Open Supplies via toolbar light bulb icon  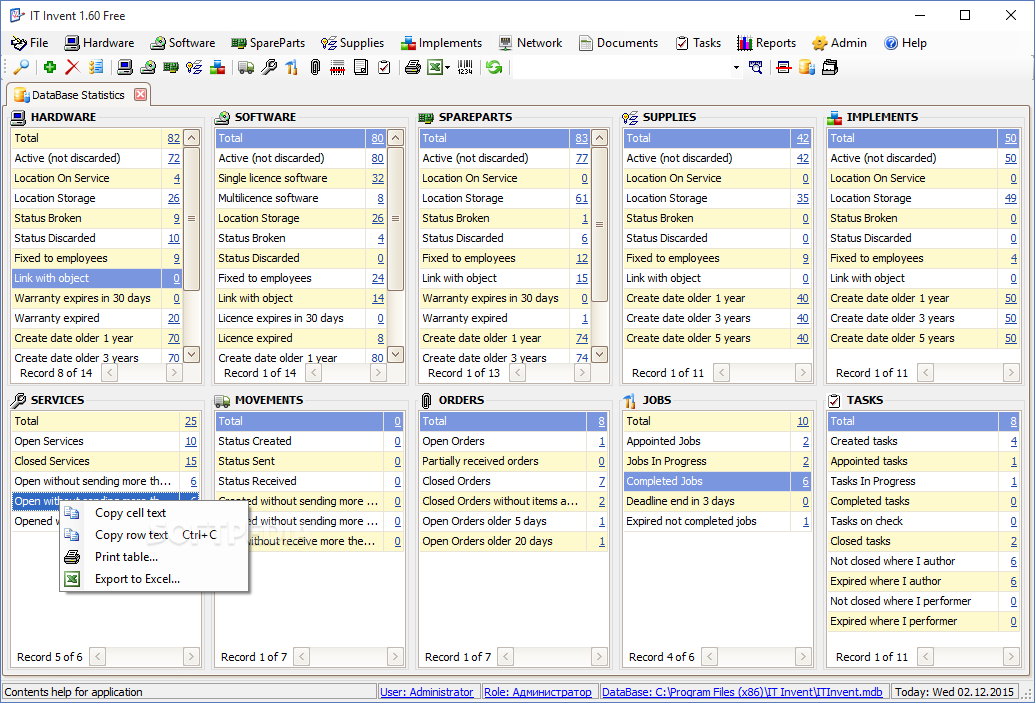[x=194, y=67]
